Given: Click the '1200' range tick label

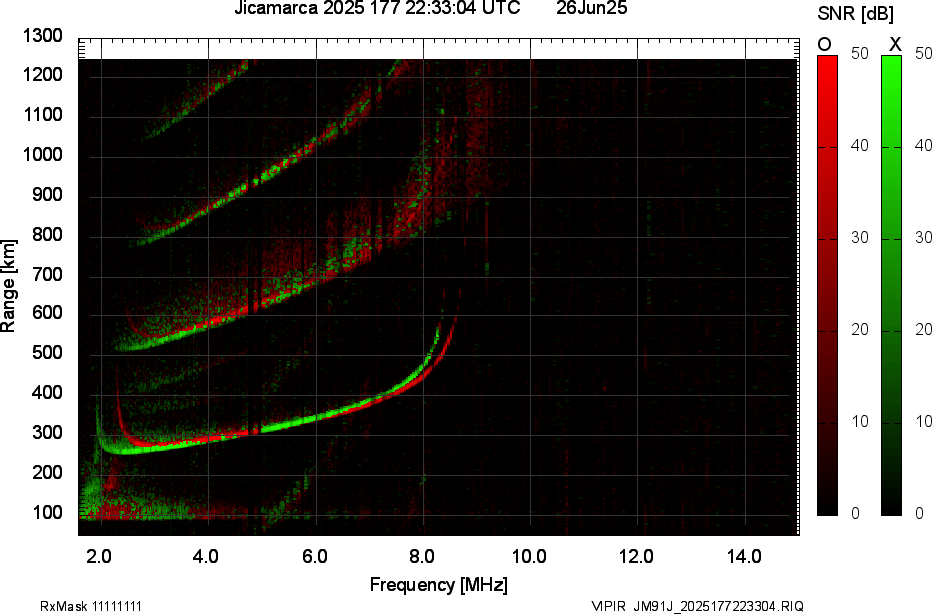Looking at the screenshot, I should click(x=42, y=75).
